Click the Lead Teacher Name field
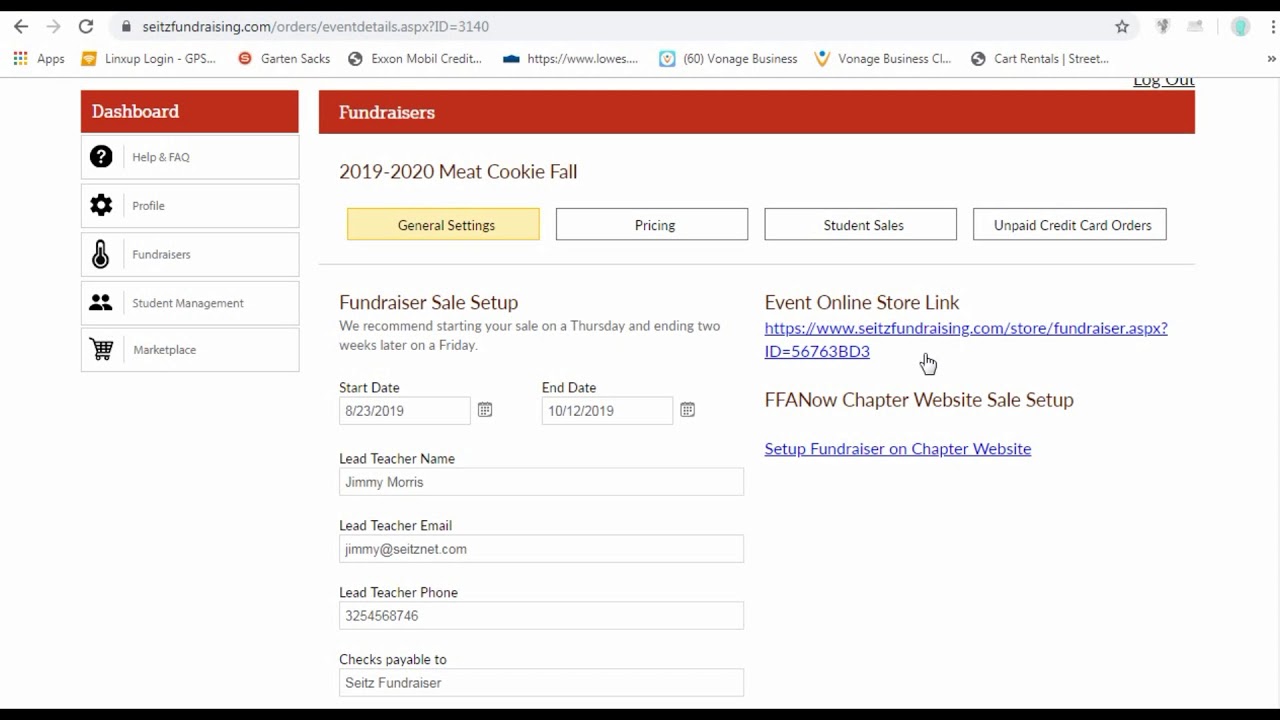The image size is (1280, 720). tap(541, 482)
